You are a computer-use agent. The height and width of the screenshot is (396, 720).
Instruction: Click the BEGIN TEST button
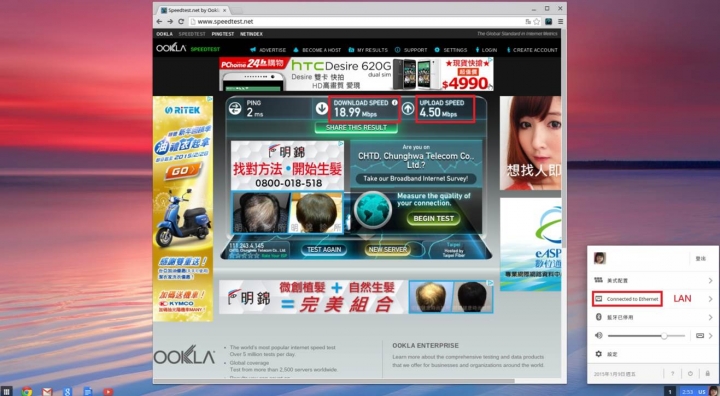pyautogui.click(x=433, y=219)
